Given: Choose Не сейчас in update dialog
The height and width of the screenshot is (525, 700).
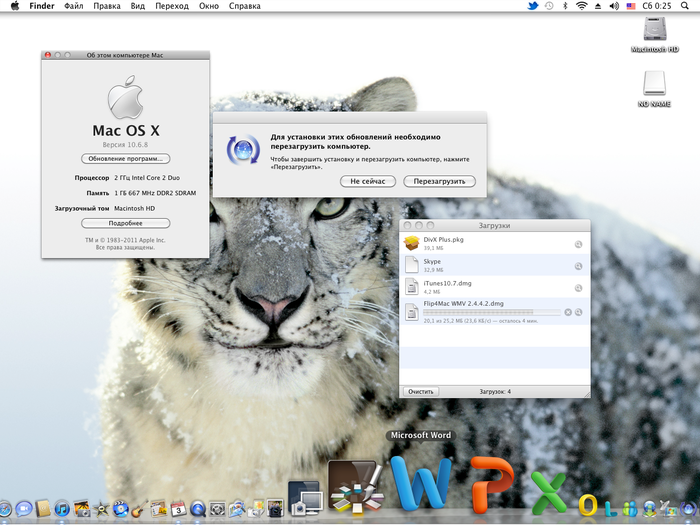Looking at the screenshot, I should click(x=367, y=181).
